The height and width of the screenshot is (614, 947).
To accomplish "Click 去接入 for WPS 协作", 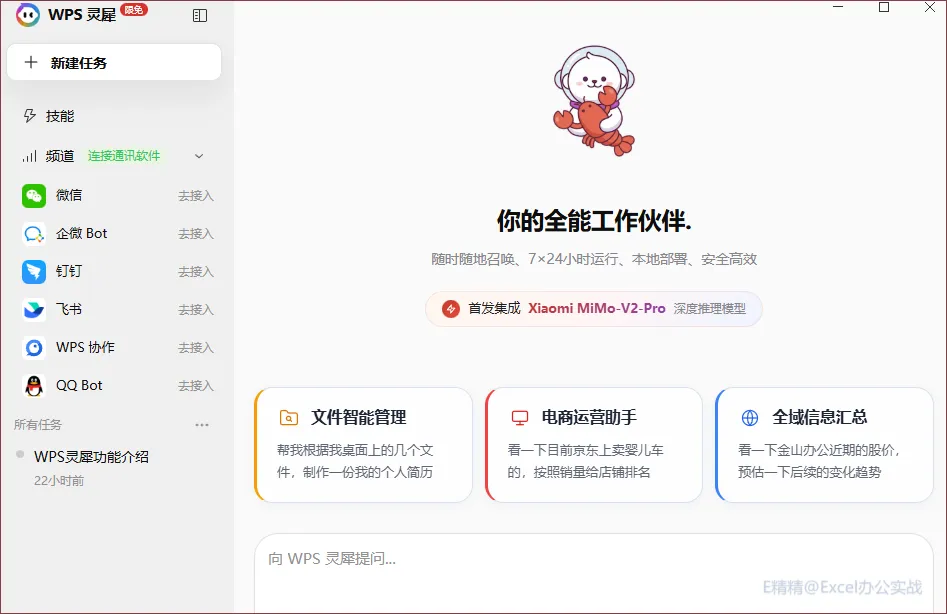I will (196, 348).
